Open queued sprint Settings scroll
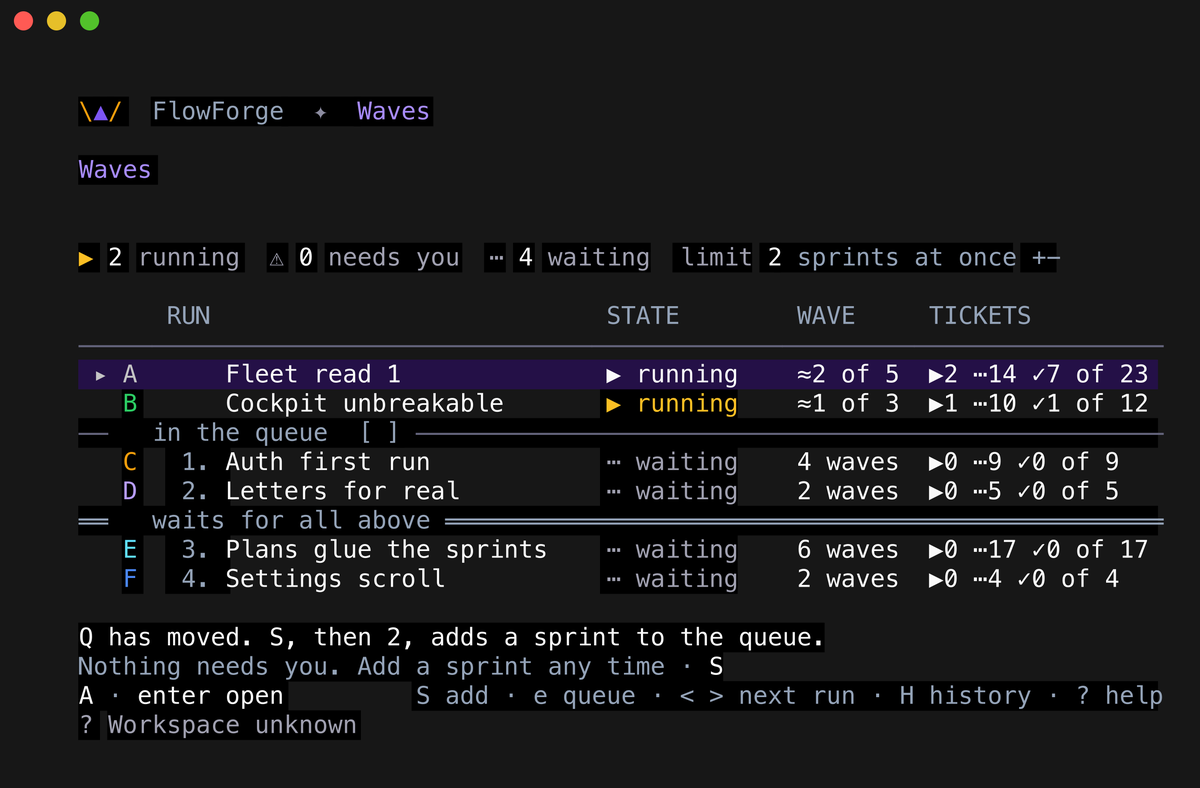 point(335,579)
